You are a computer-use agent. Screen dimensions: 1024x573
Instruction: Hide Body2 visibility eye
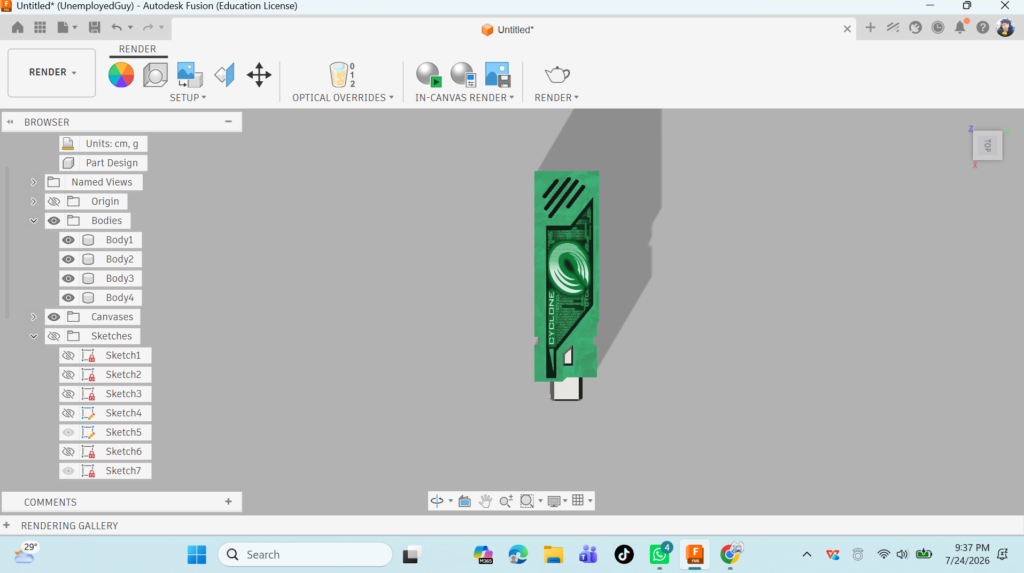click(68, 259)
